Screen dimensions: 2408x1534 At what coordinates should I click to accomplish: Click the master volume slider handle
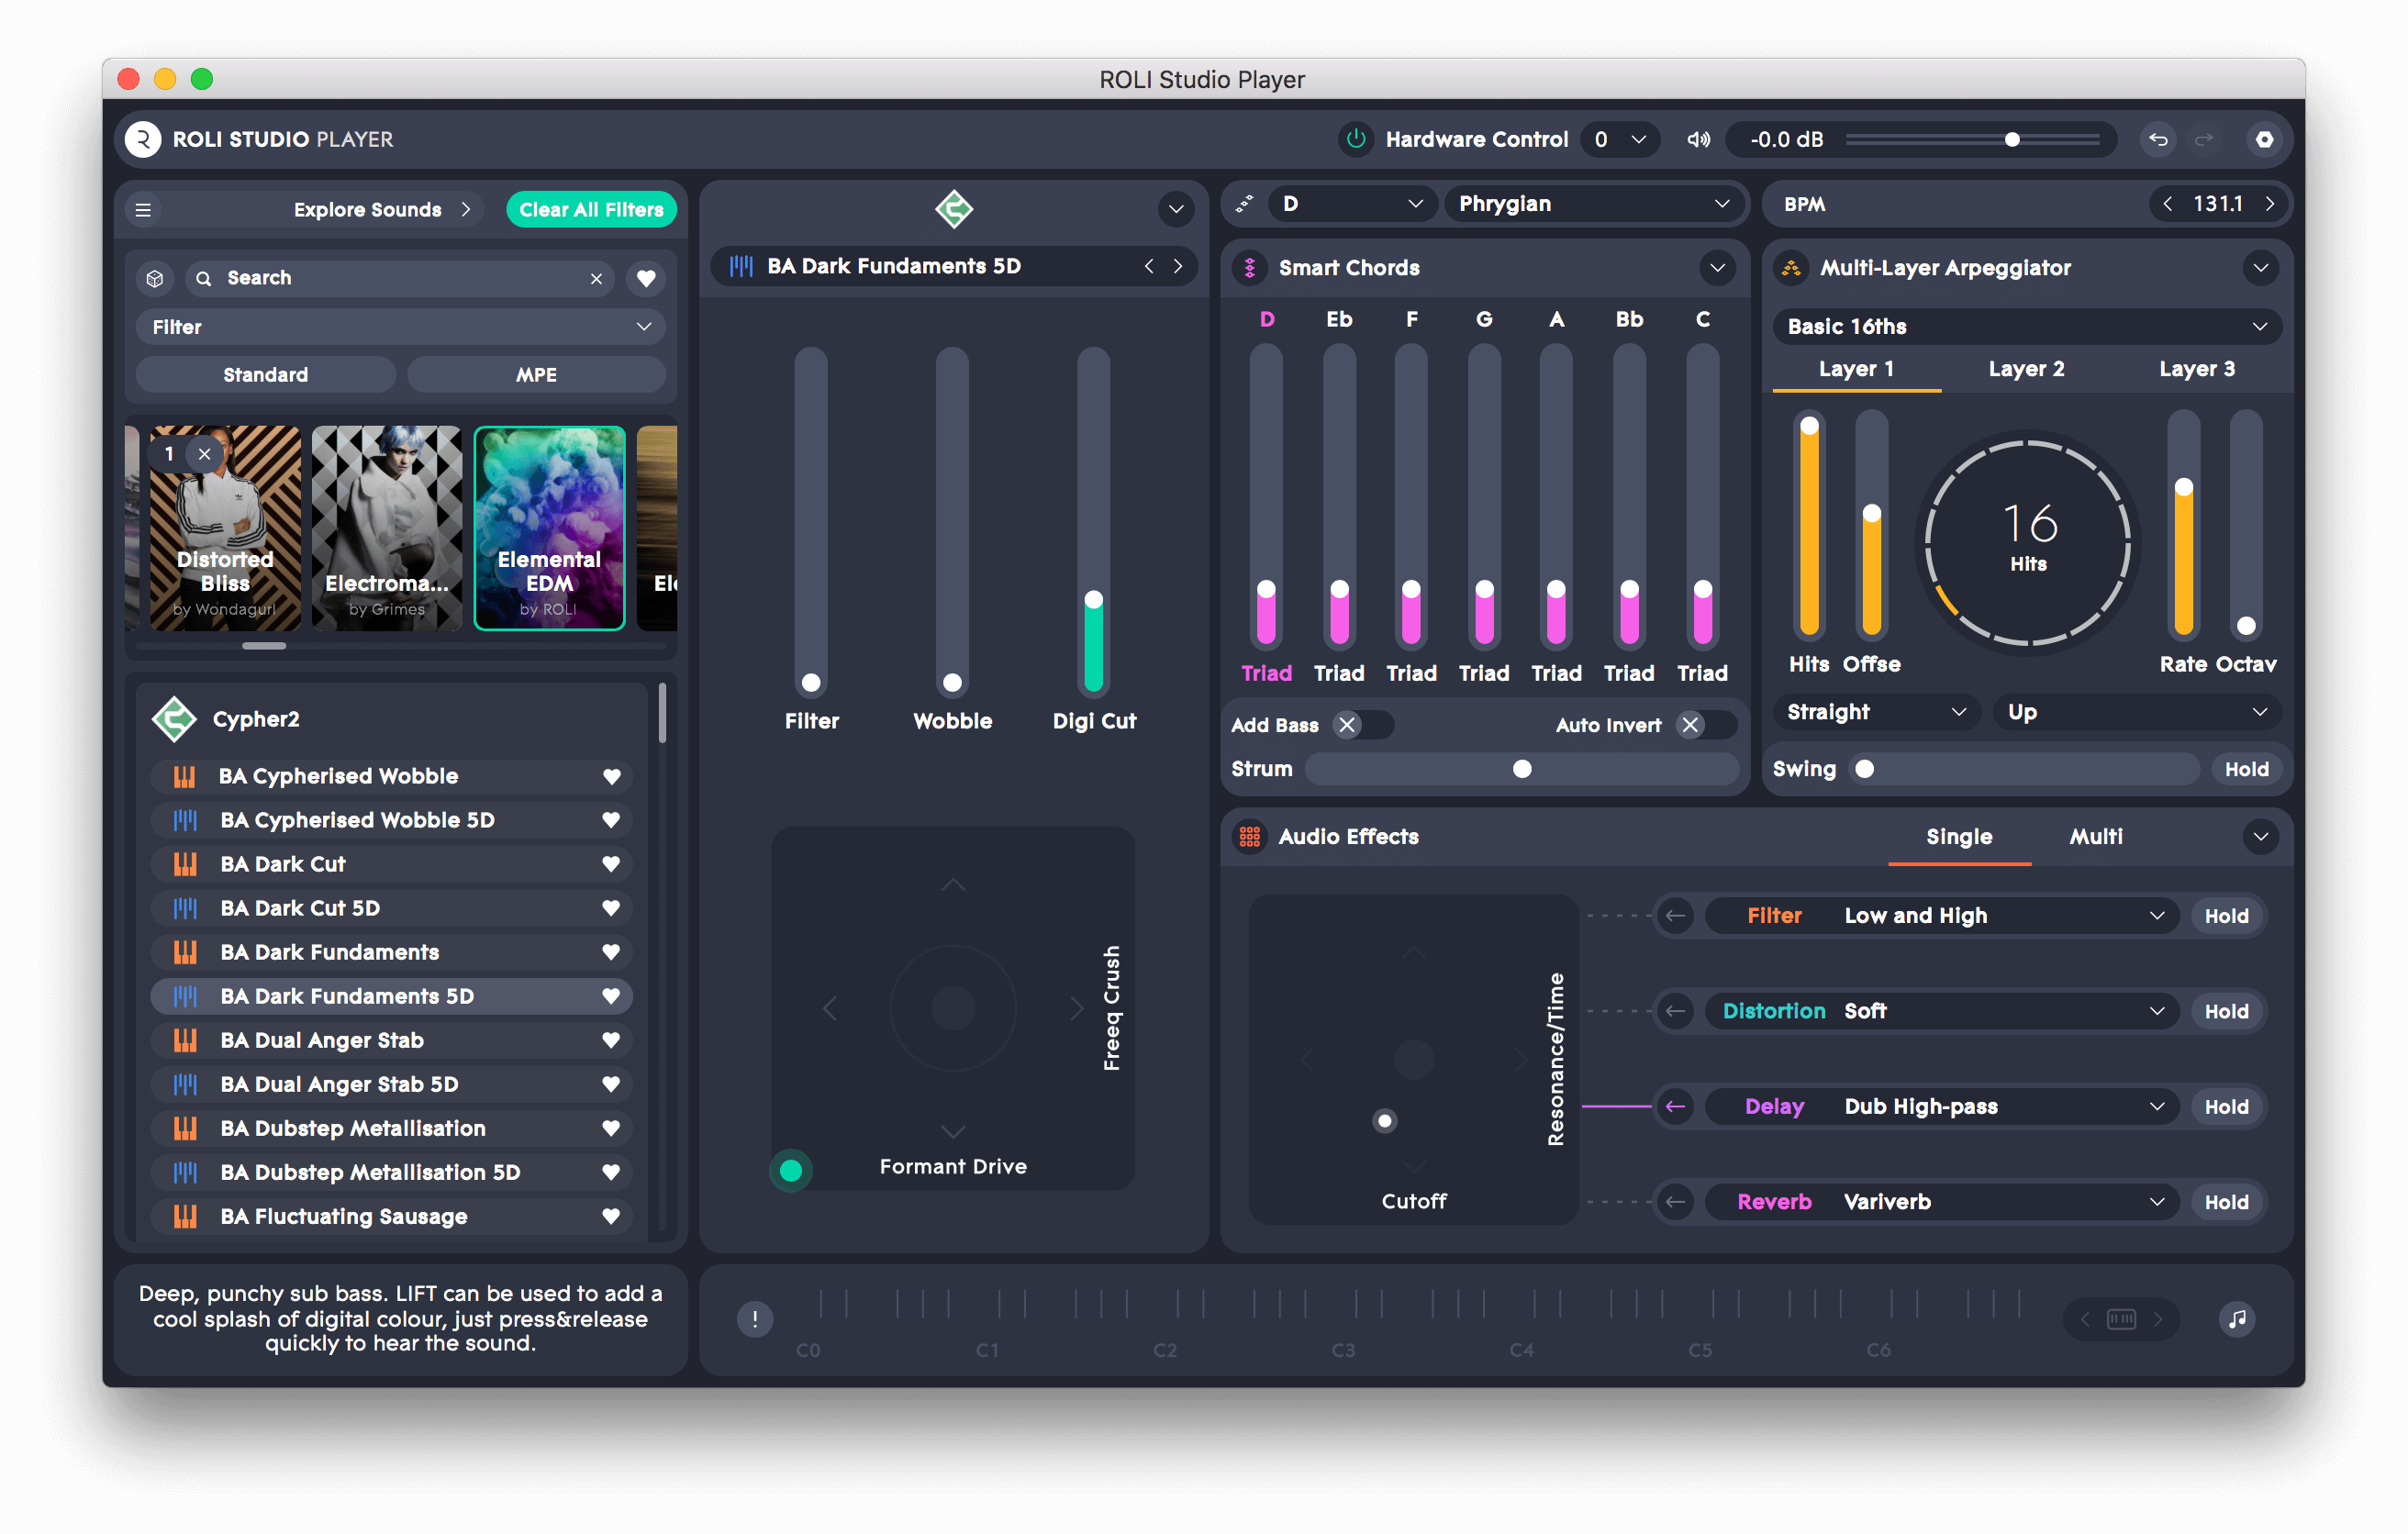(2011, 139)
